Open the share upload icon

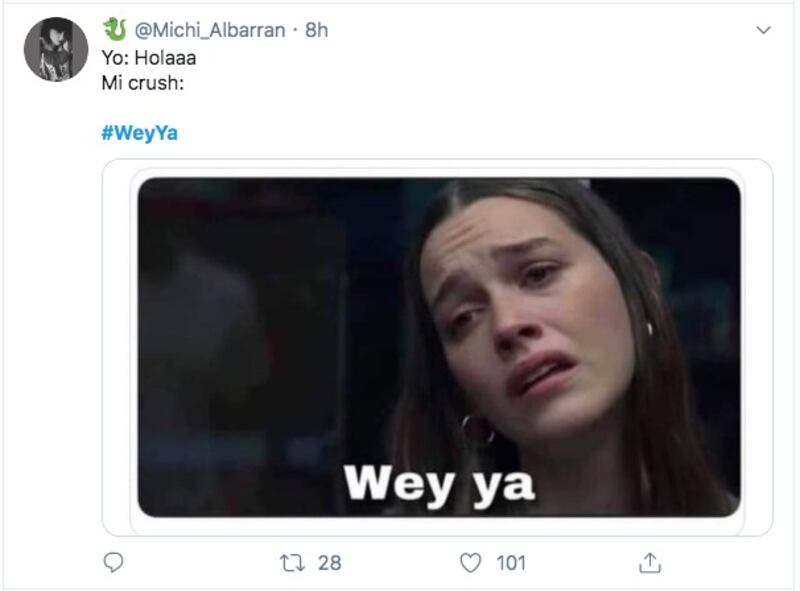coord(650,562)
